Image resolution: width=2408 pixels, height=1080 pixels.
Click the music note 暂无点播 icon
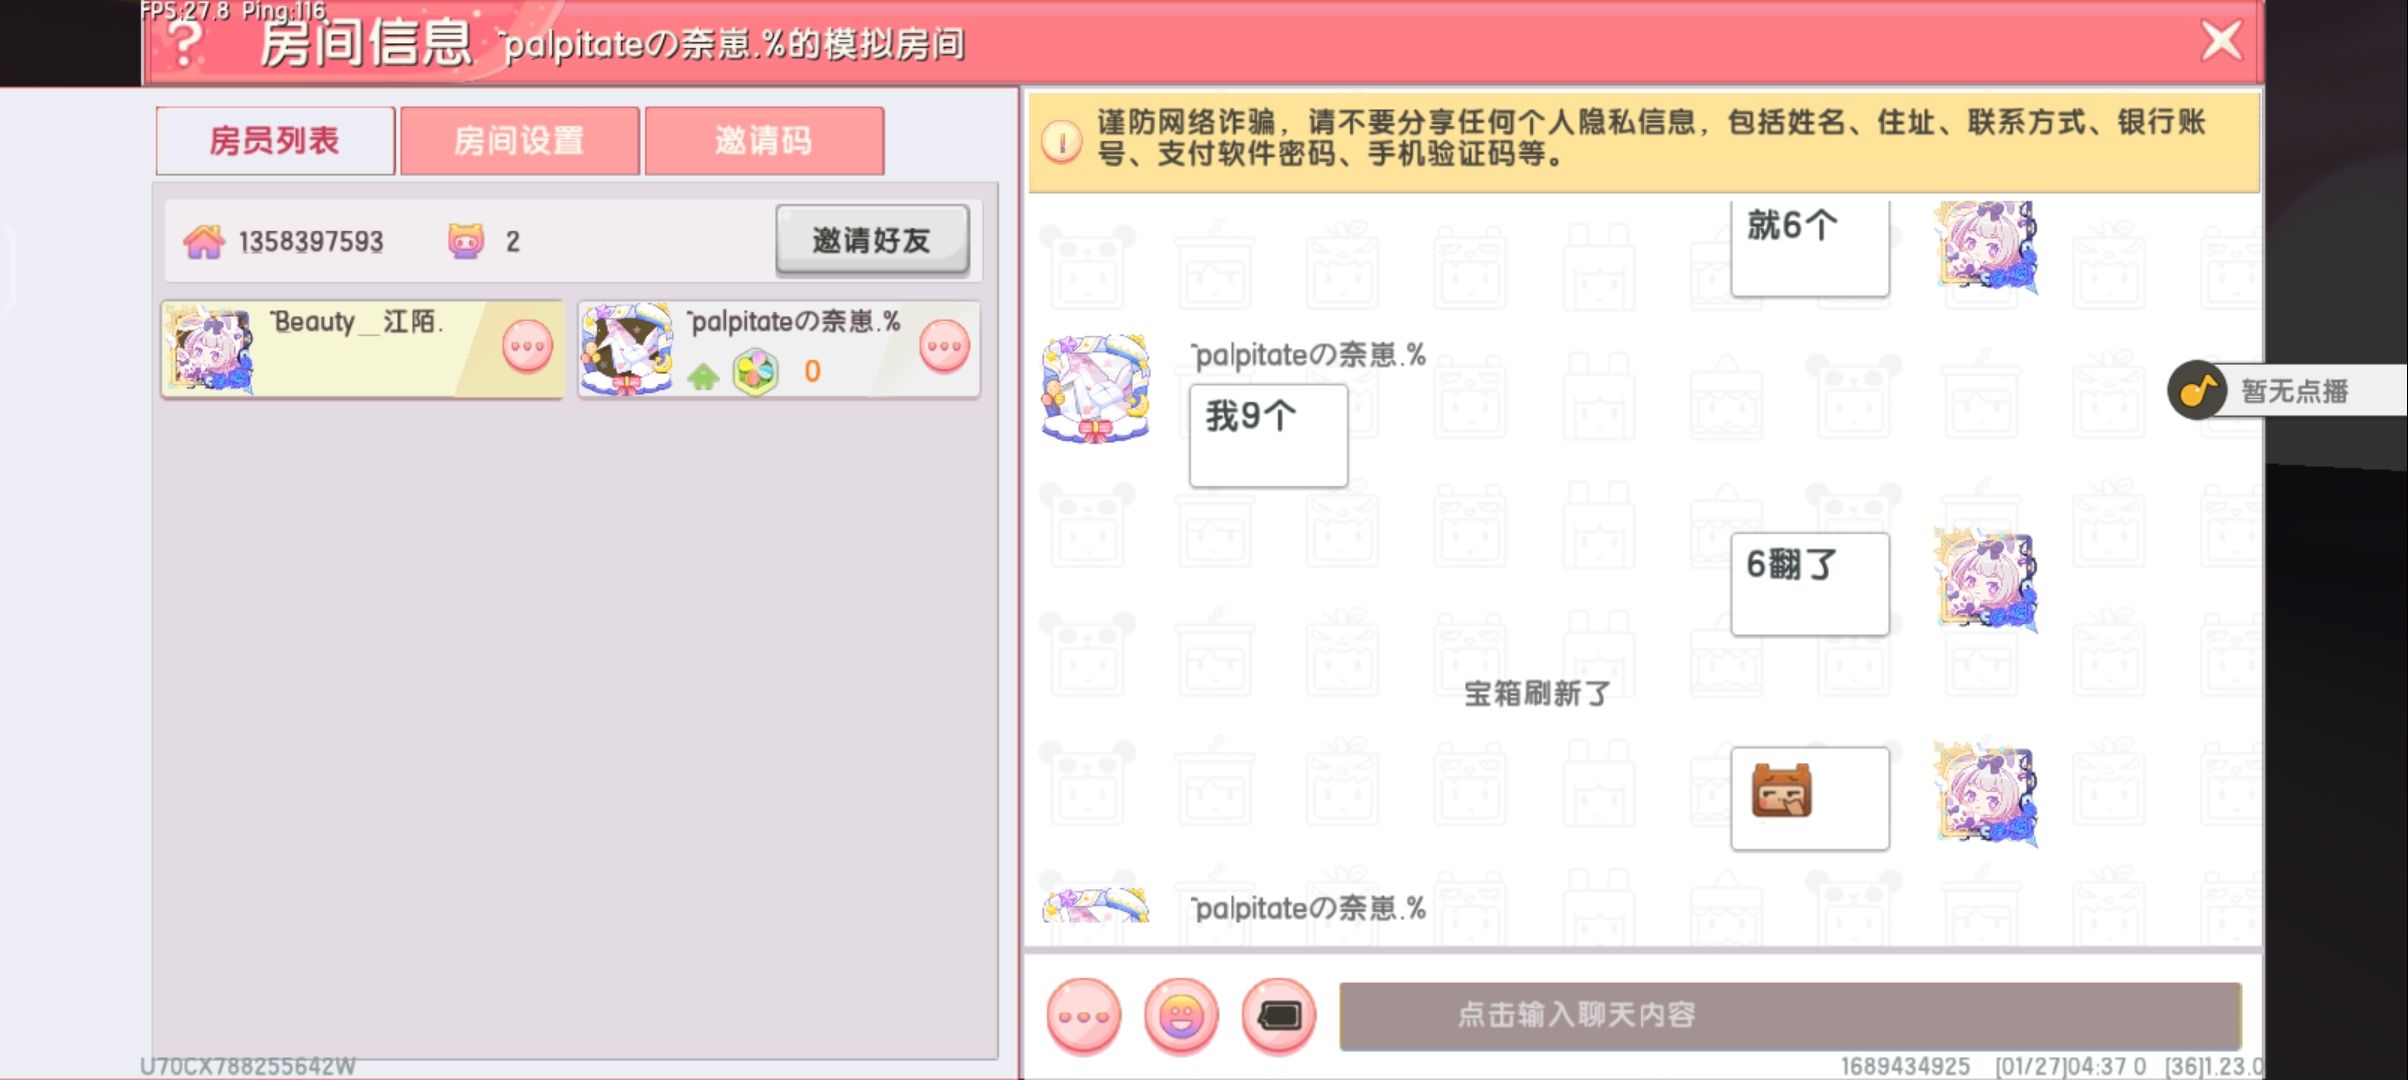[x=2197, y=390]
